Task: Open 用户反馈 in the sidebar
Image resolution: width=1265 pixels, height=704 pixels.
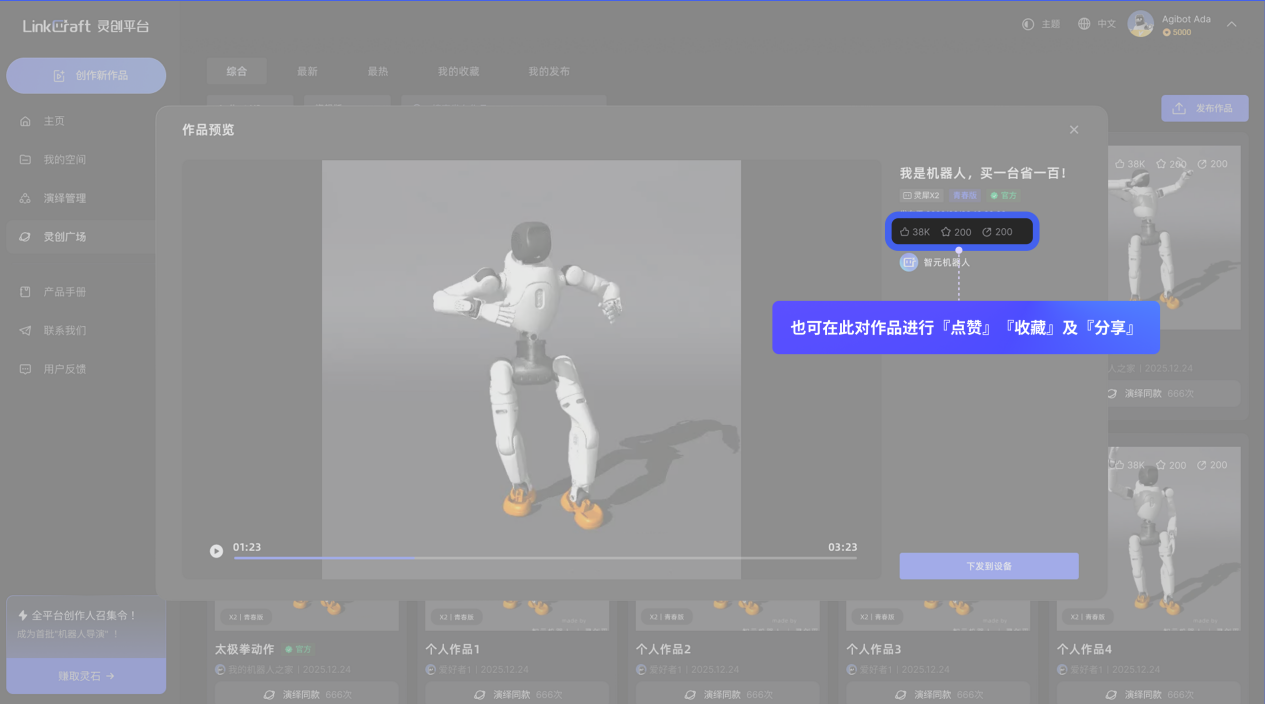Action: point(64,369)
